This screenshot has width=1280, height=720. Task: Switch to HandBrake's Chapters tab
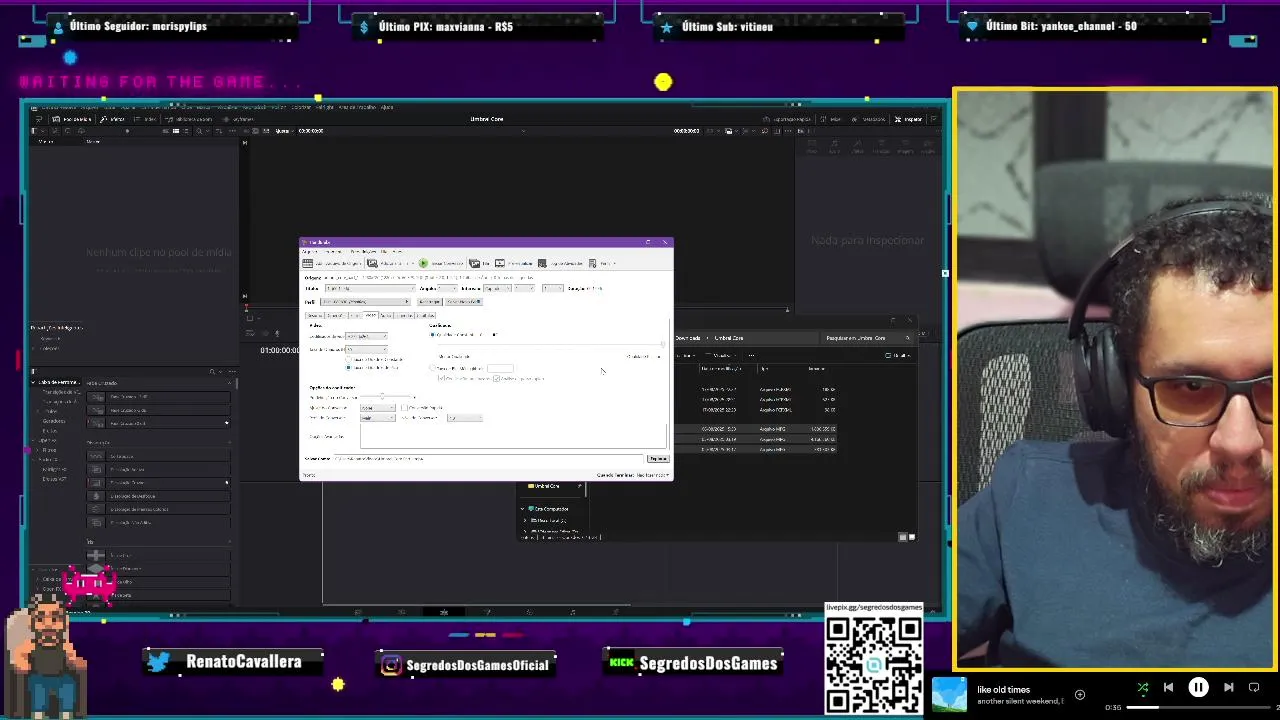(425, 316)
